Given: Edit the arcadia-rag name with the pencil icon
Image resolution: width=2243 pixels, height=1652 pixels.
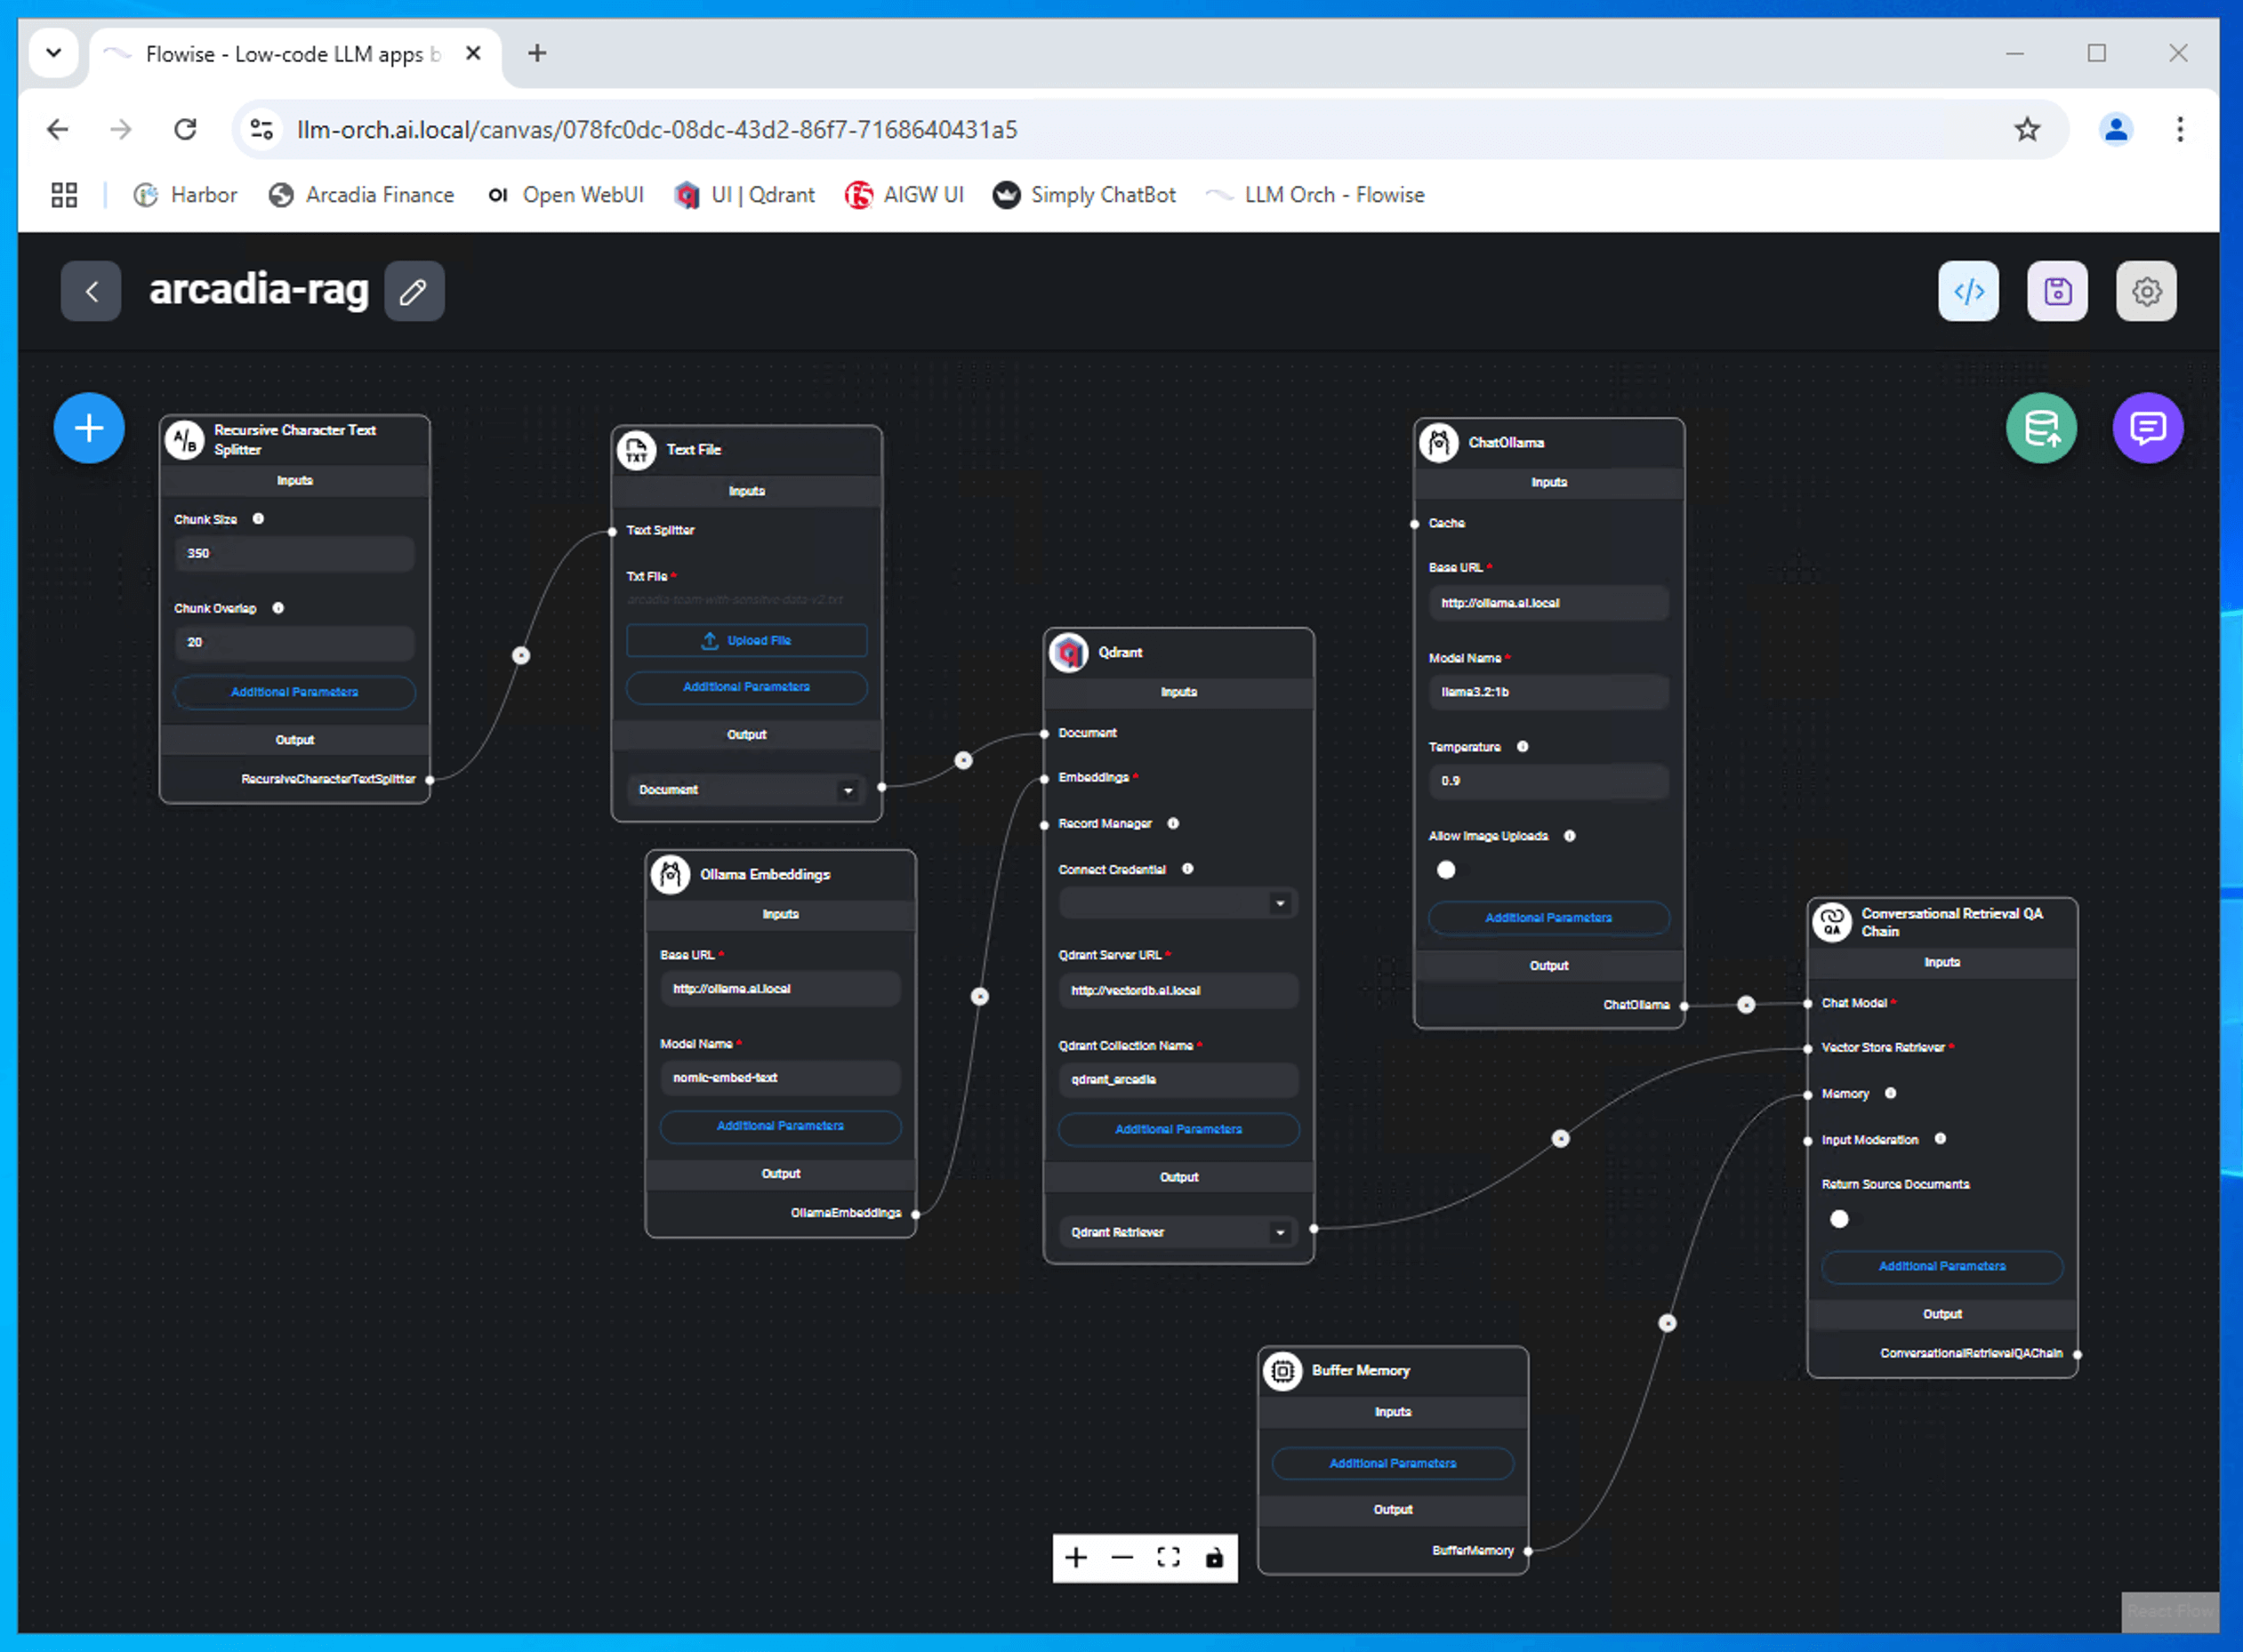Looking at the screenshot, I should [x=414, y=291].
